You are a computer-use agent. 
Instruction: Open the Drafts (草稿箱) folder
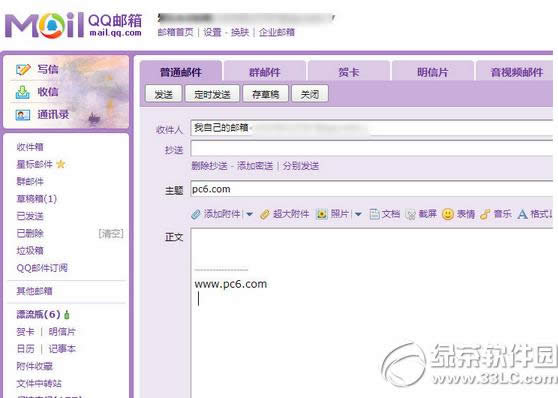click(37, 199)
